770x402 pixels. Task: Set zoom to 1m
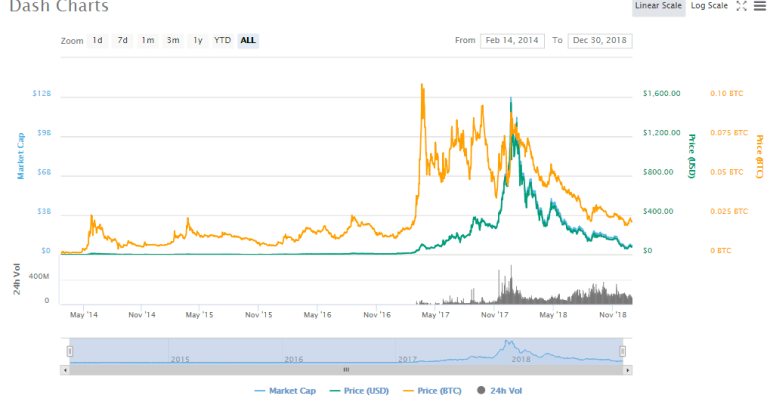pos(148,40)
